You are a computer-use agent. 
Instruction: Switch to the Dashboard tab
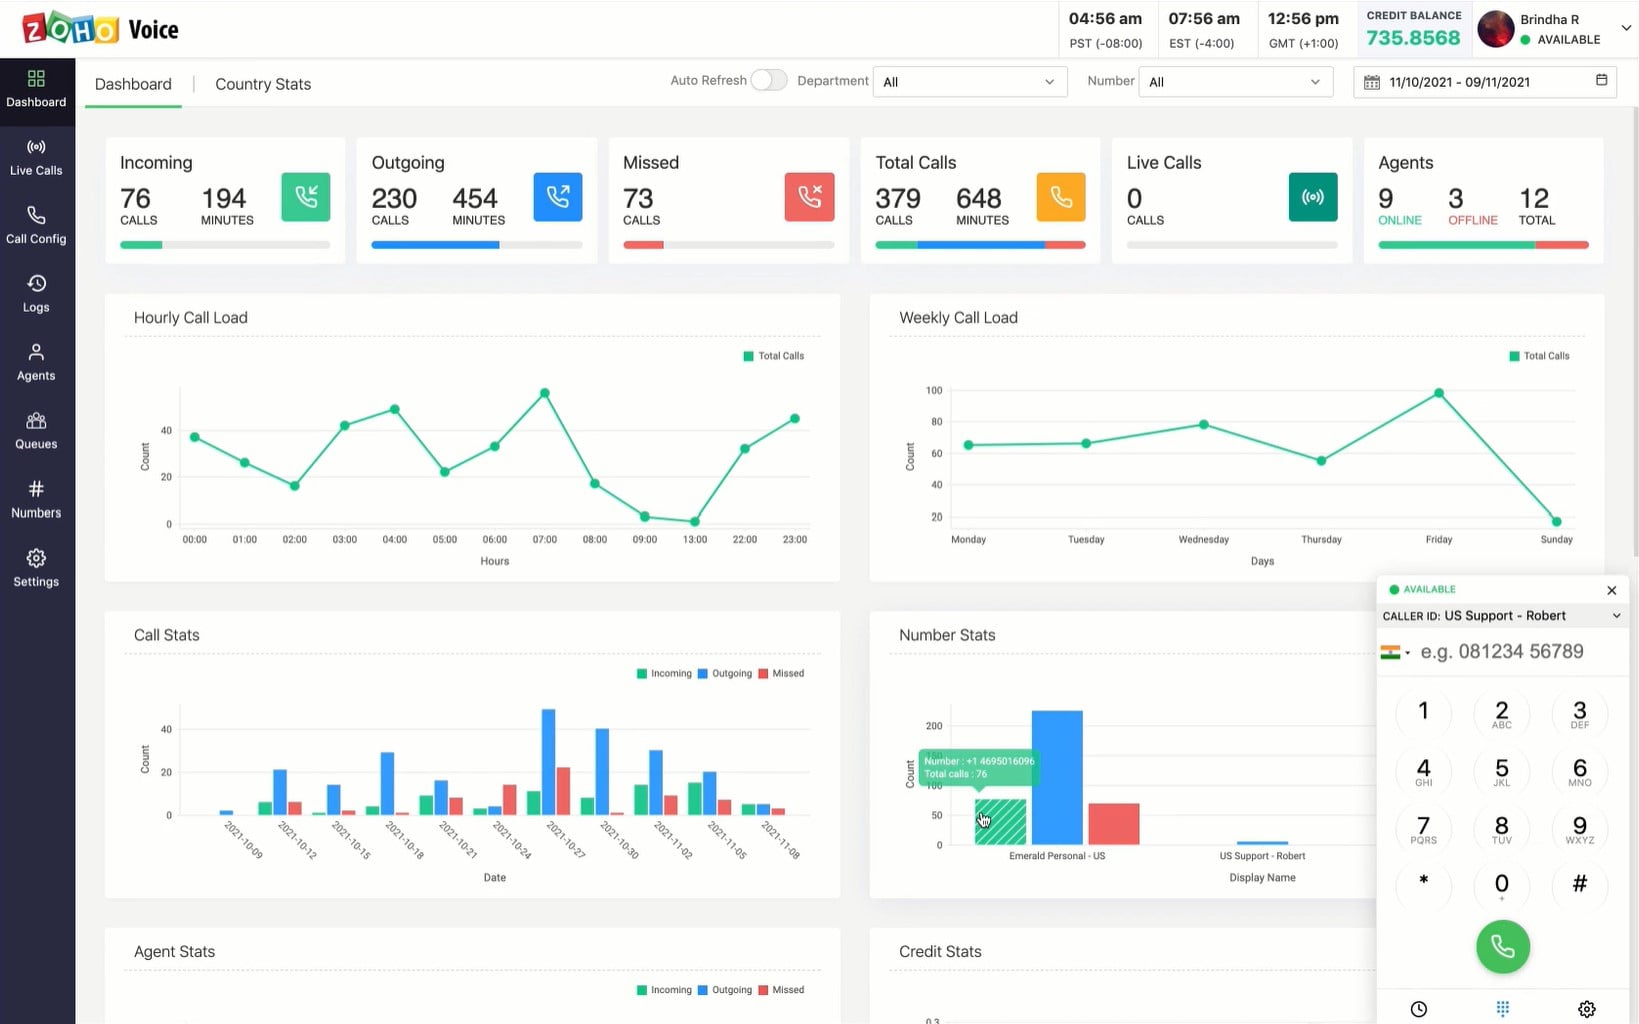pyautogui.click(x=133, y=84)
